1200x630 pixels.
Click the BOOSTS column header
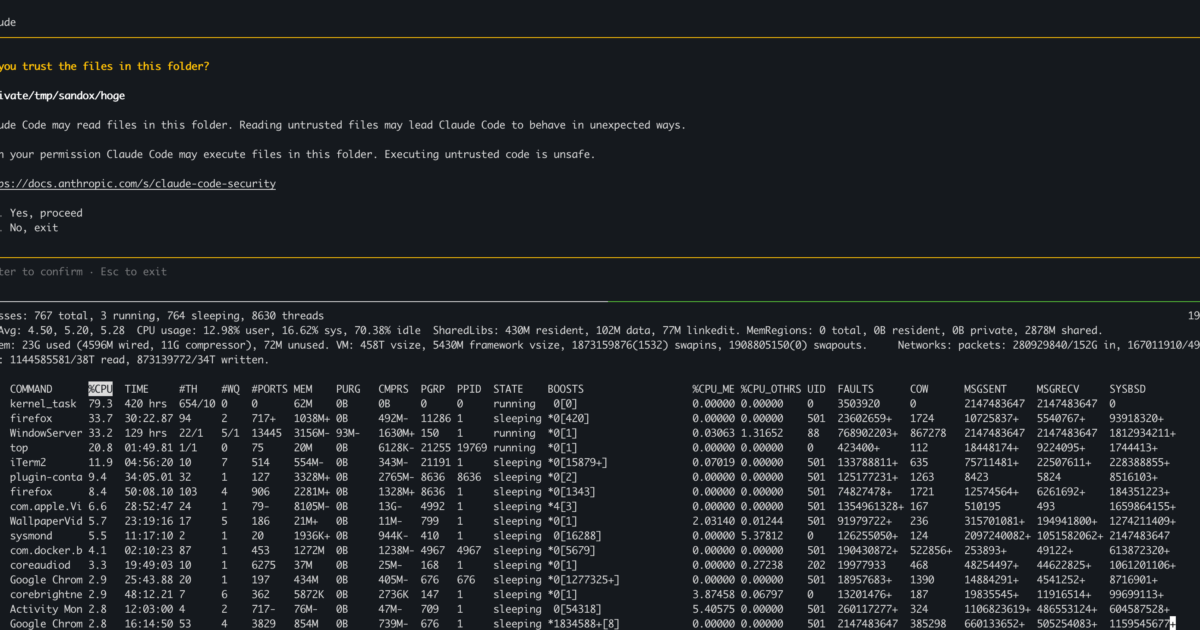(x=566, y=389)
